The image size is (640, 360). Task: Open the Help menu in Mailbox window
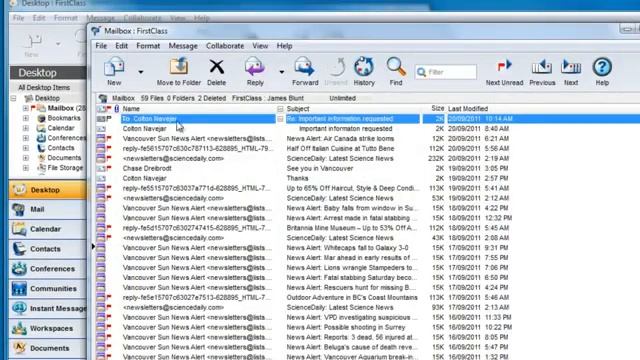click(284, 46)
